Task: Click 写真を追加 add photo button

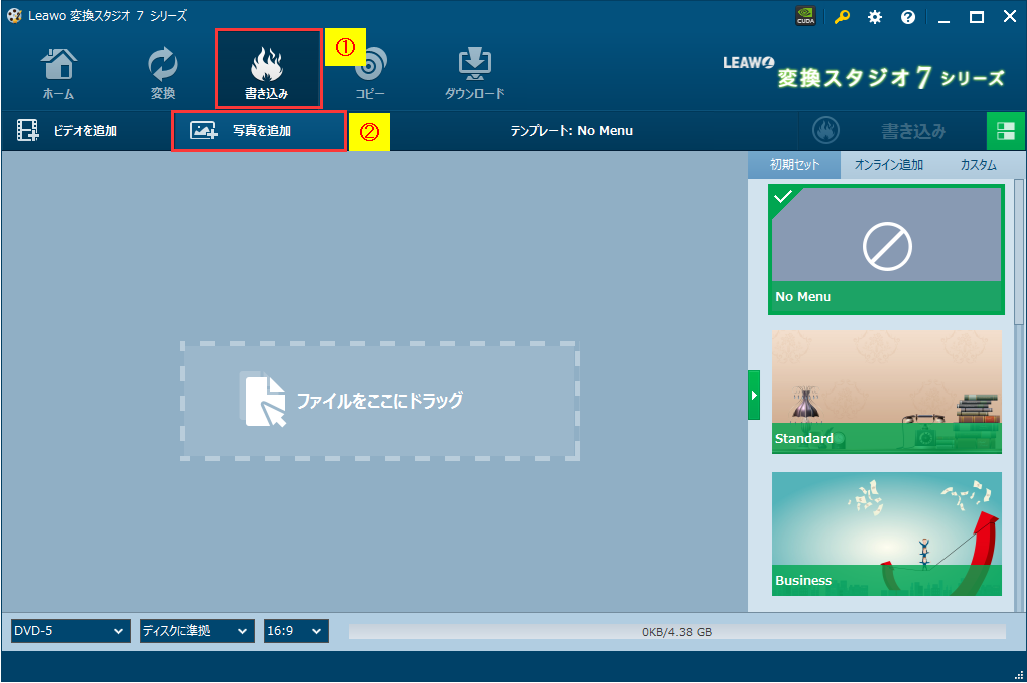Action: tap(259, 131)
